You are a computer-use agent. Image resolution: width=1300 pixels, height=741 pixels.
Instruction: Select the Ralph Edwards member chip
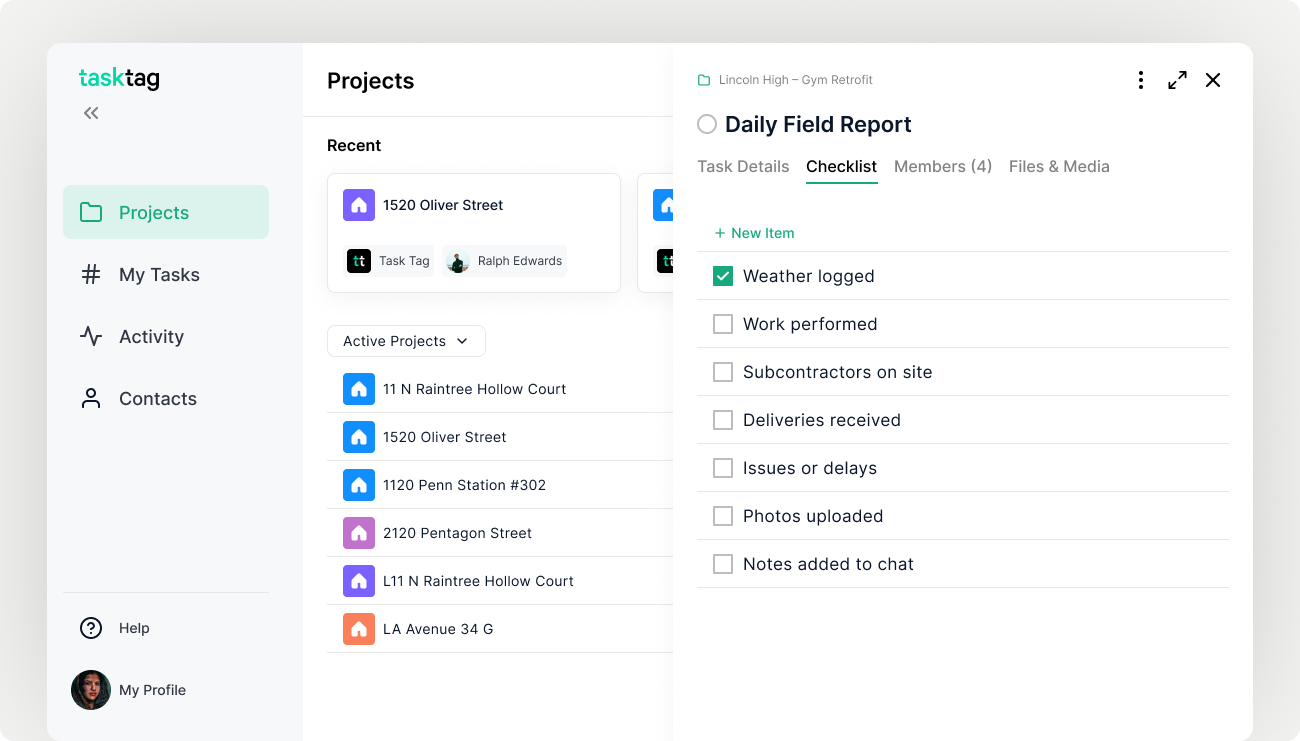pyautogui.click(x=505, y=261)
